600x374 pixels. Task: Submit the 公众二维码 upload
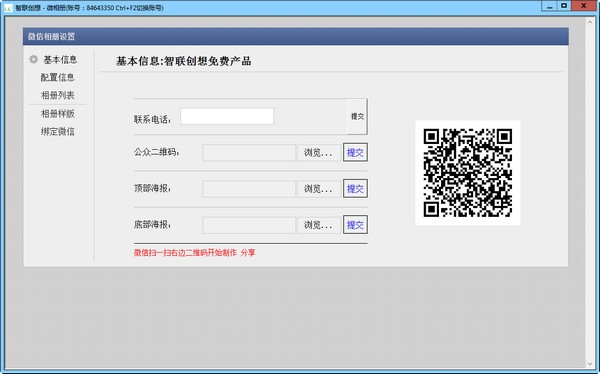(355, 152)
